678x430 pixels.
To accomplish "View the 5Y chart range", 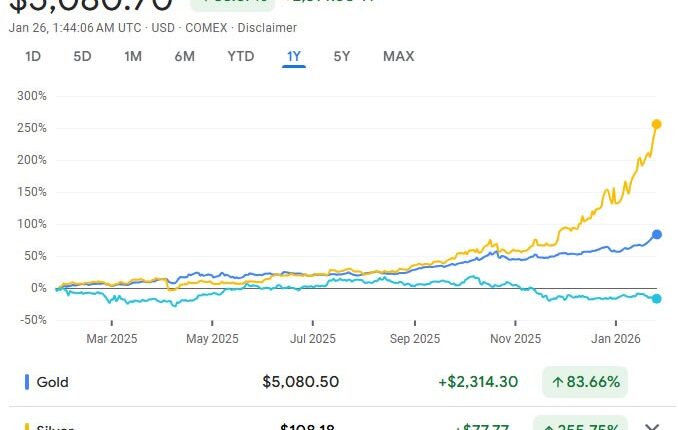I will point(342,56).
